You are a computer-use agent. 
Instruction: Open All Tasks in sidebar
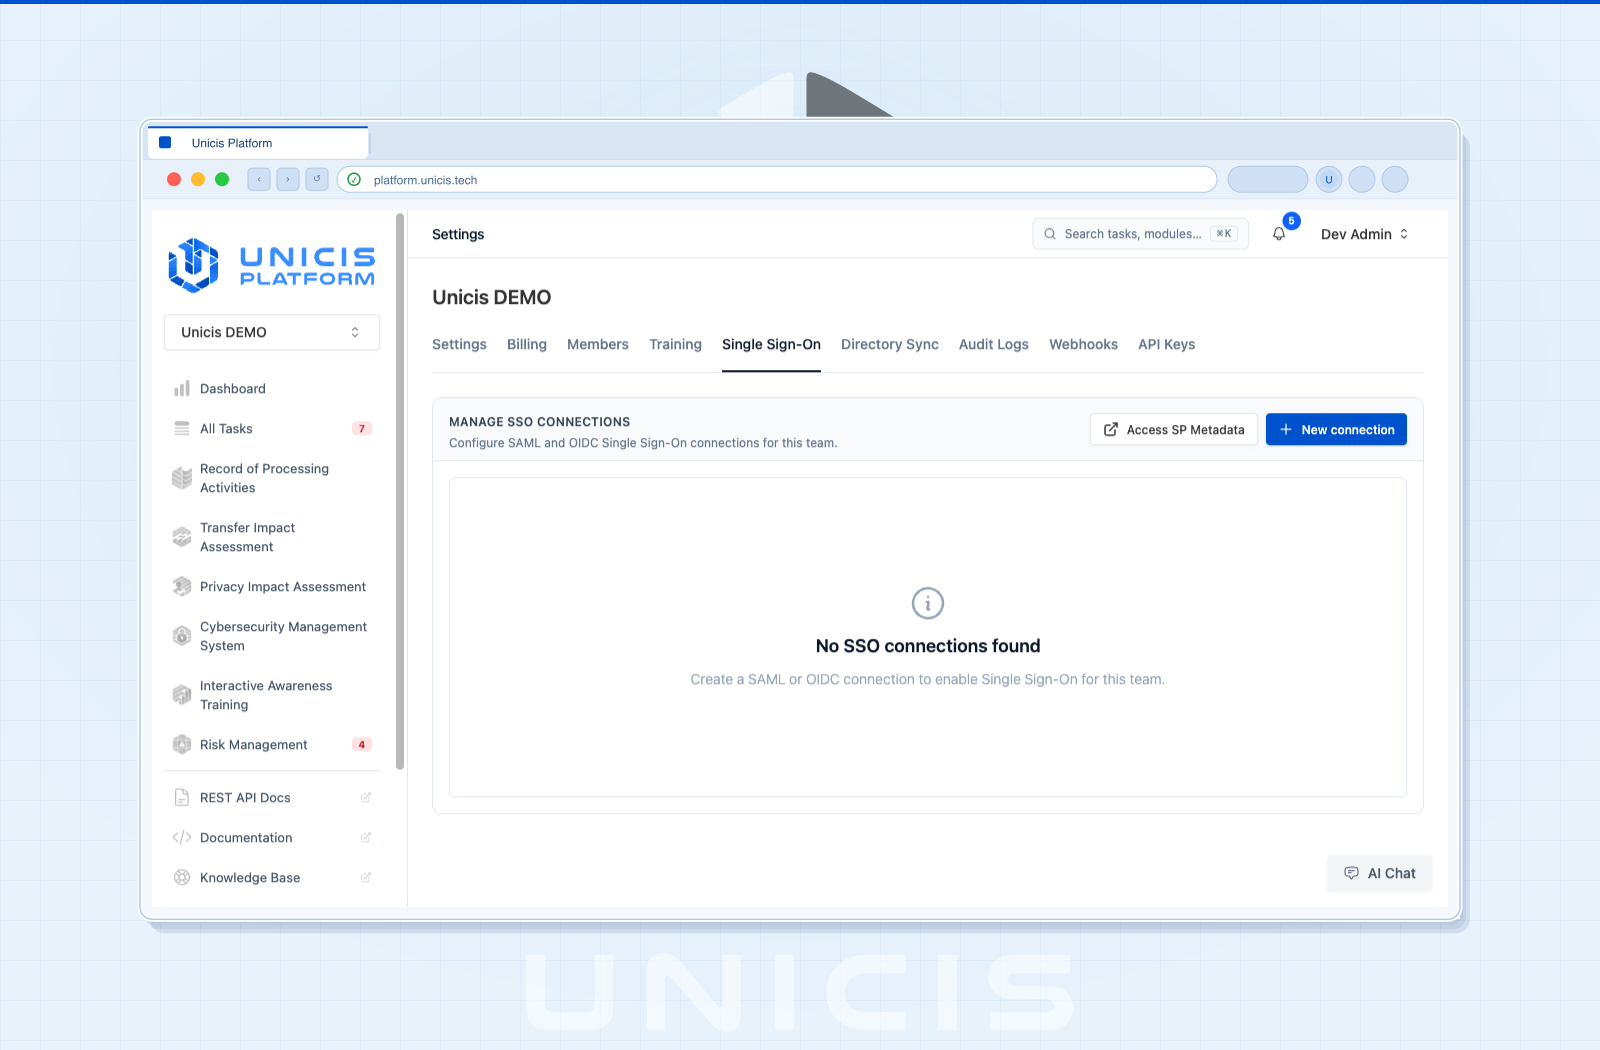point(272,429)
